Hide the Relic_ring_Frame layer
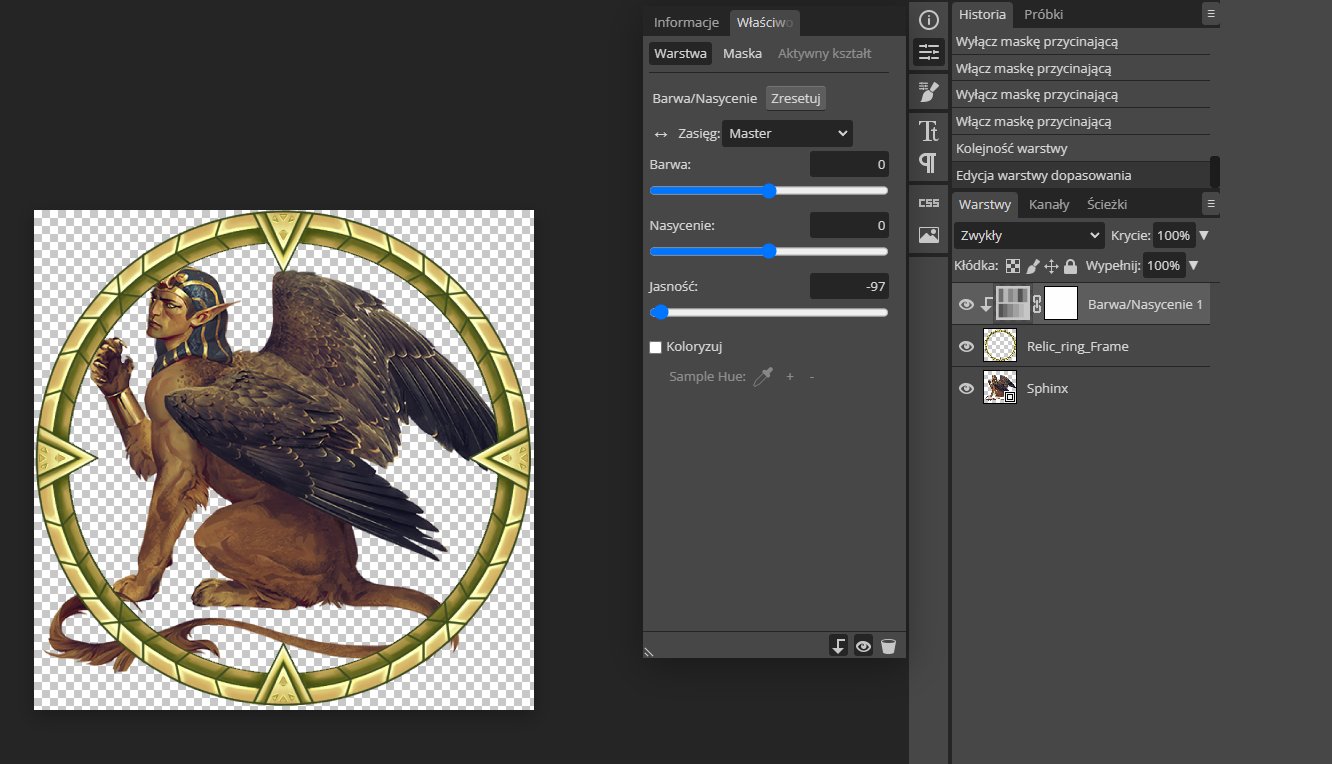The image size is (1332, 764). tap(965, 346)
